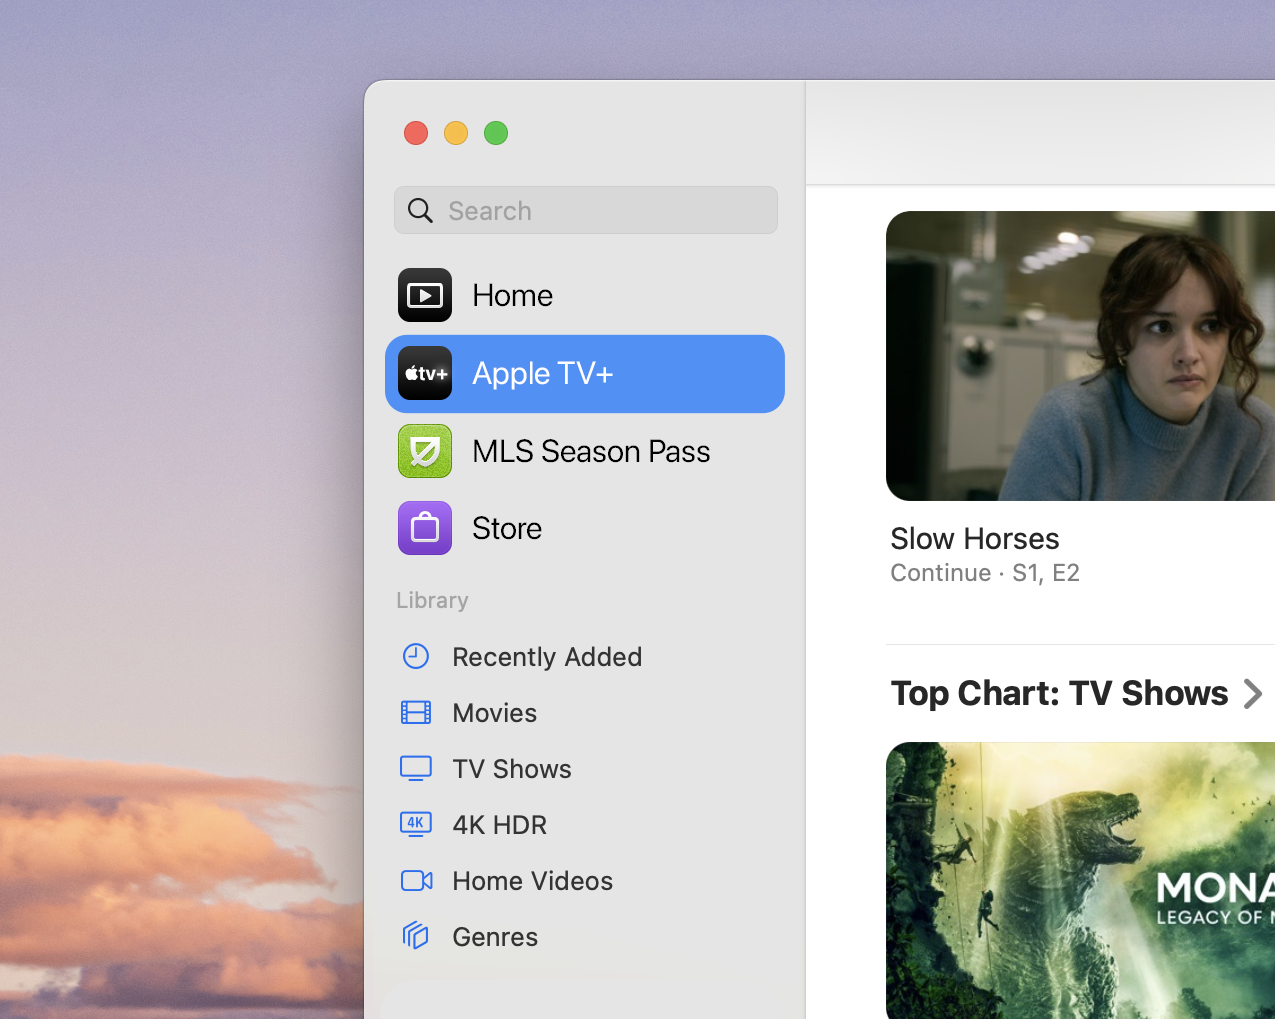Screen dimensions: 1275x1019
Task: Click the Apple TV+ logo icon
Action: (x=425, y=373)
